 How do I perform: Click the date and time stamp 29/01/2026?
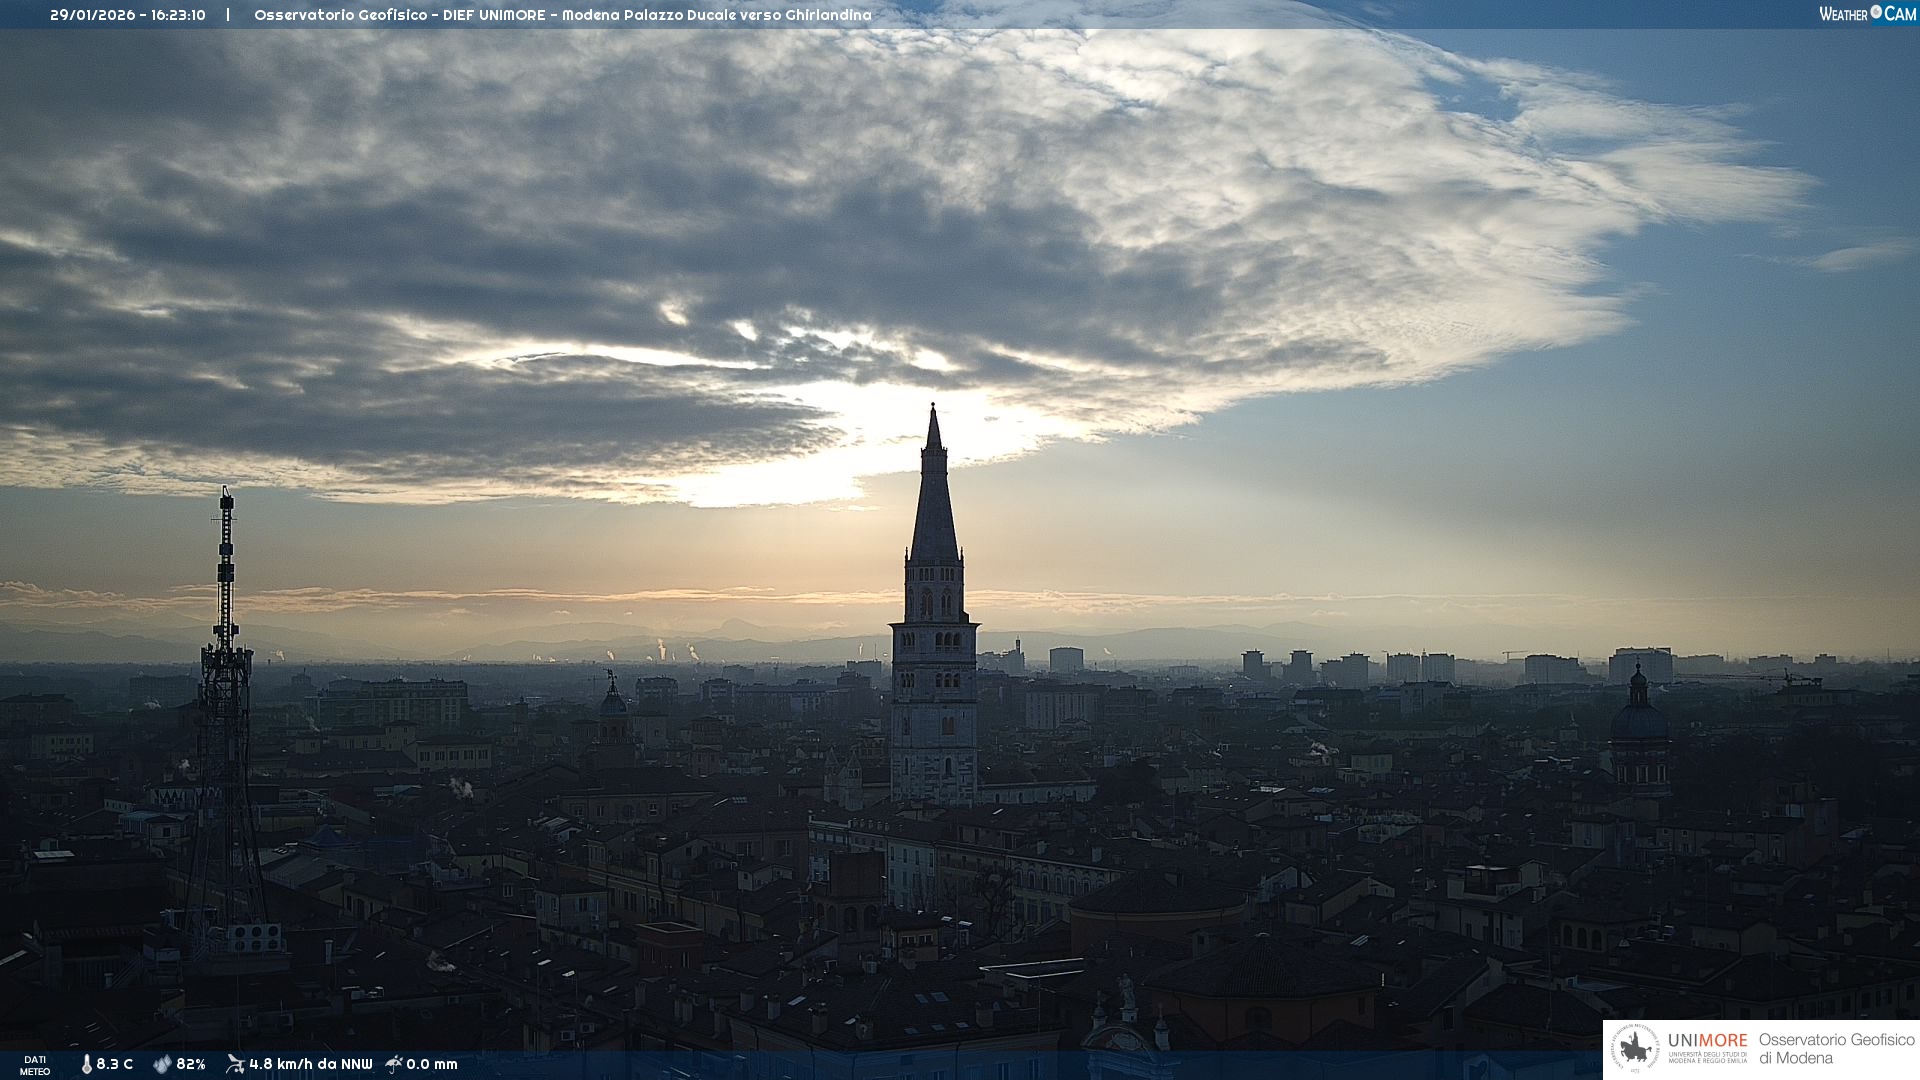pyautogui.click(x=127, y=15)
